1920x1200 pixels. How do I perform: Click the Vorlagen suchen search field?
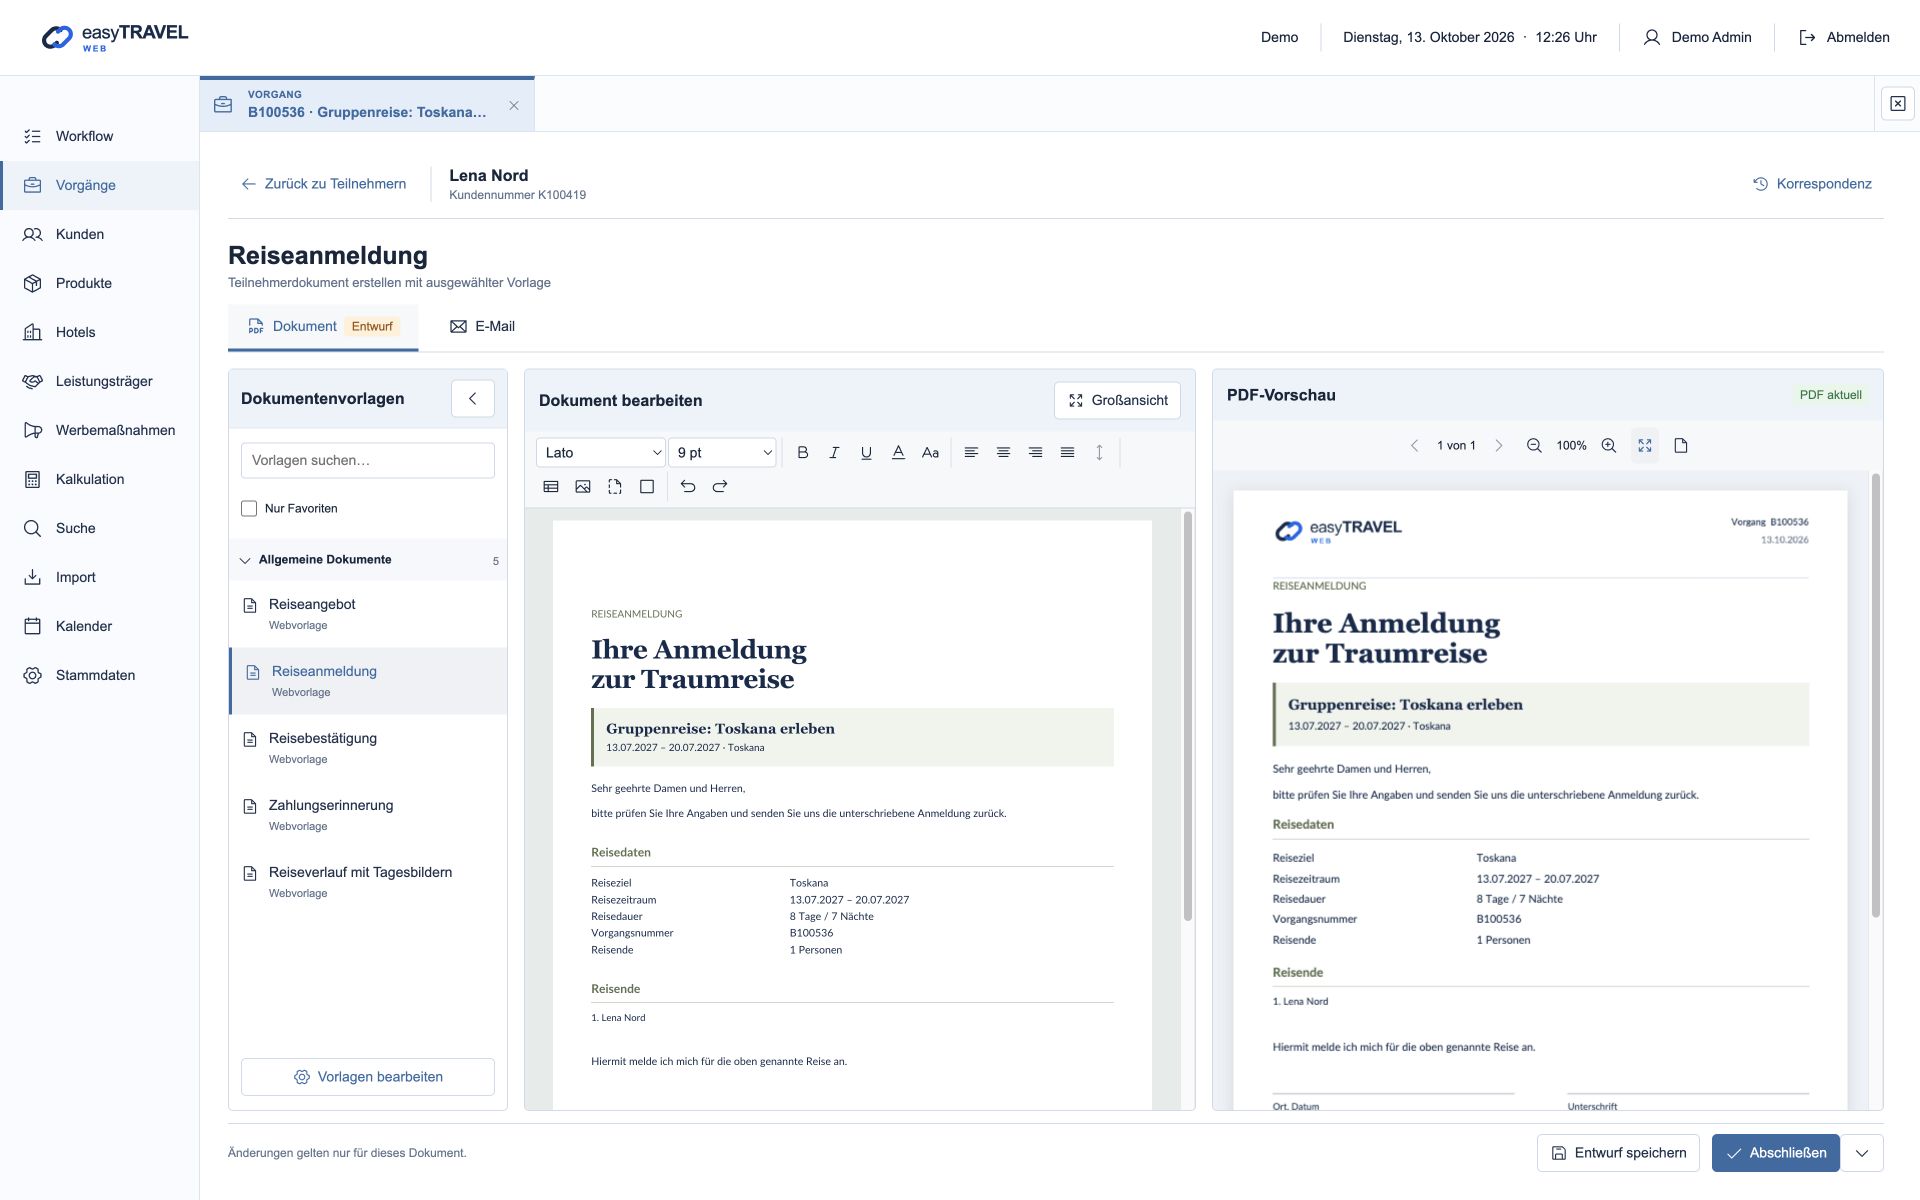pos(368,461)
